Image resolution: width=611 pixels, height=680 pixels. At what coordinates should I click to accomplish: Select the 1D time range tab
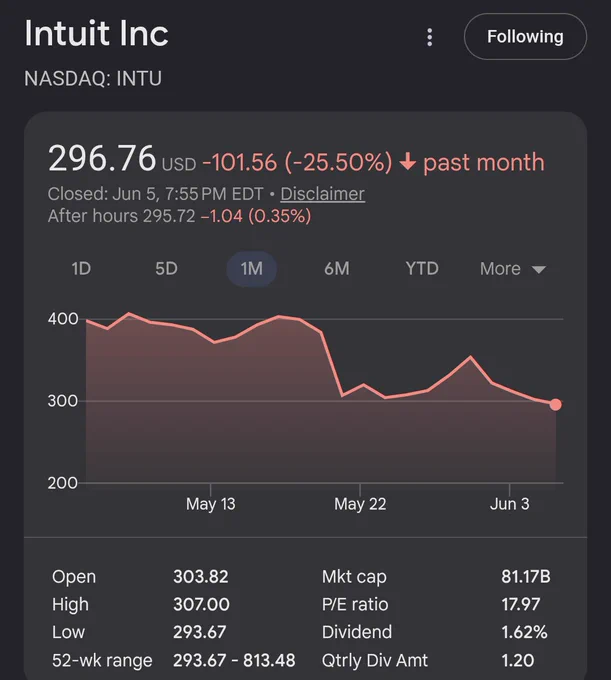tap(81, 269)
